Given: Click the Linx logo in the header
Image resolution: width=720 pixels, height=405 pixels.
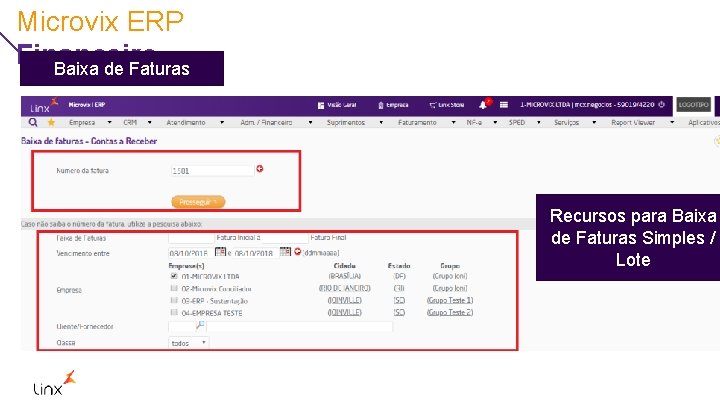Looking at the screenshot, I should coord(43,106).
